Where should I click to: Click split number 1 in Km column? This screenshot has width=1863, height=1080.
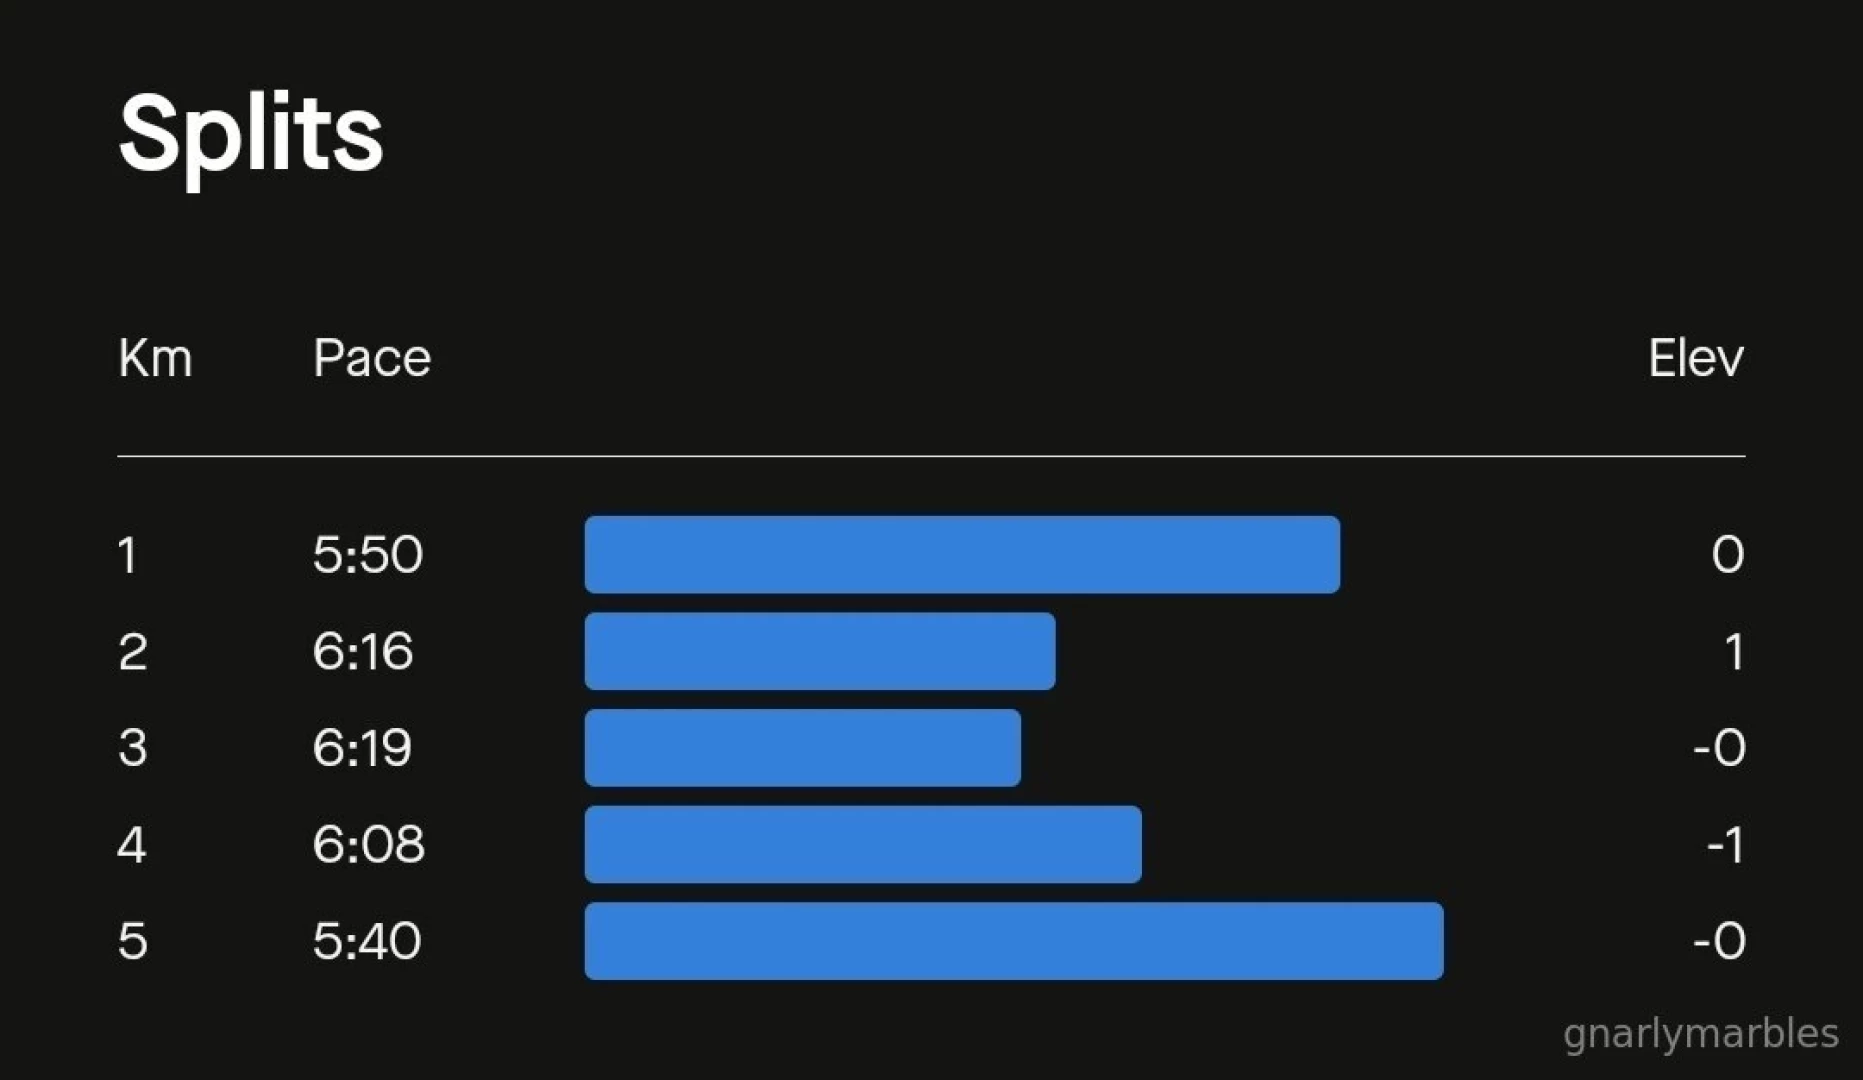[127, 555]
